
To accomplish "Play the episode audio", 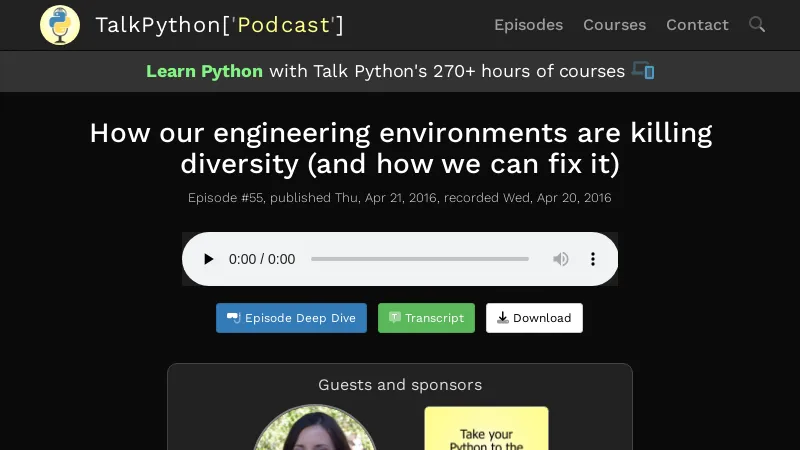I will click(x=208, y=259).
